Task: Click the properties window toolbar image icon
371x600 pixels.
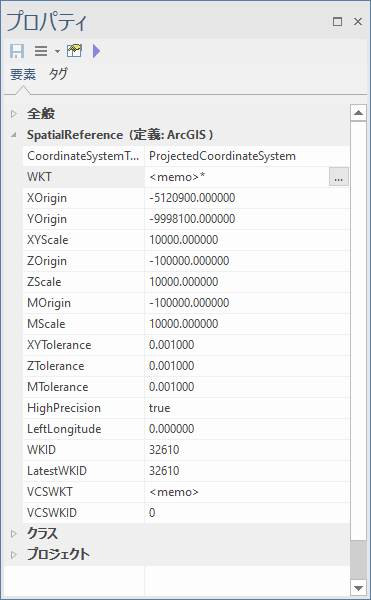Action: click(74, 51)
